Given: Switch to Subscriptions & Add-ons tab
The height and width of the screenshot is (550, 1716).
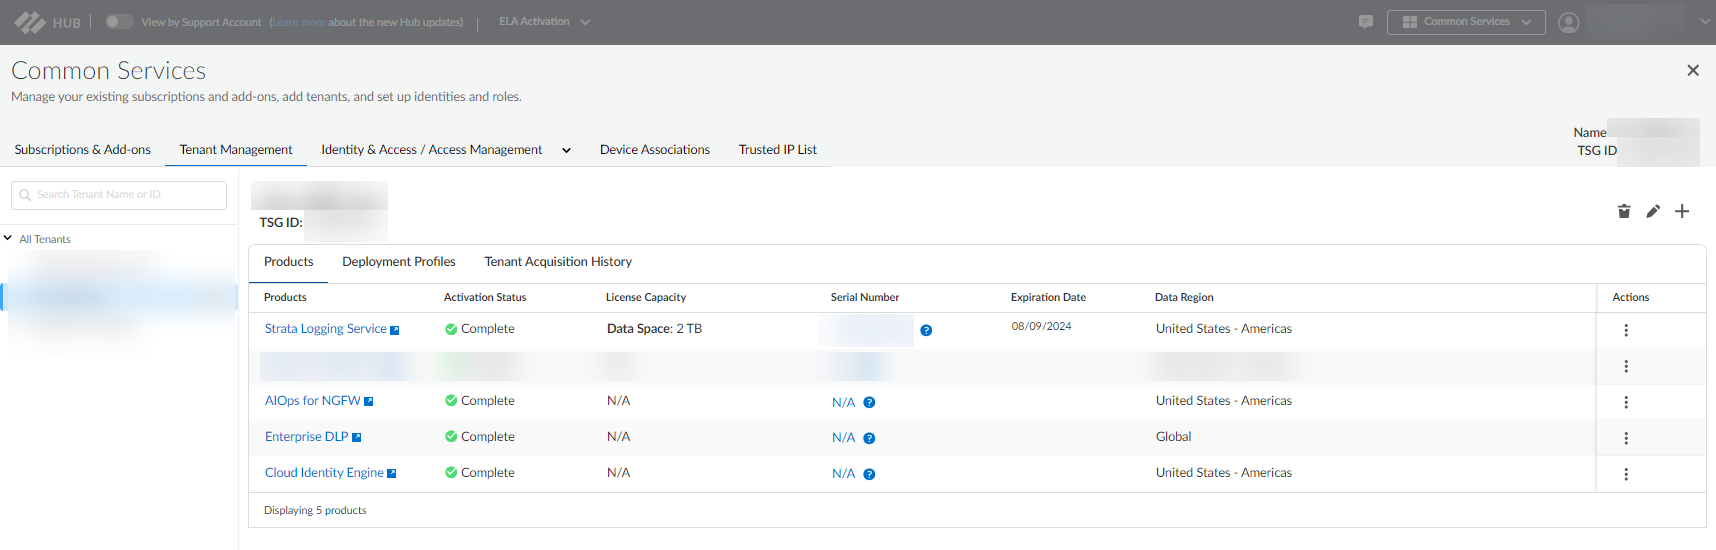Looking at the screenshot, I should tap(82, 149).
